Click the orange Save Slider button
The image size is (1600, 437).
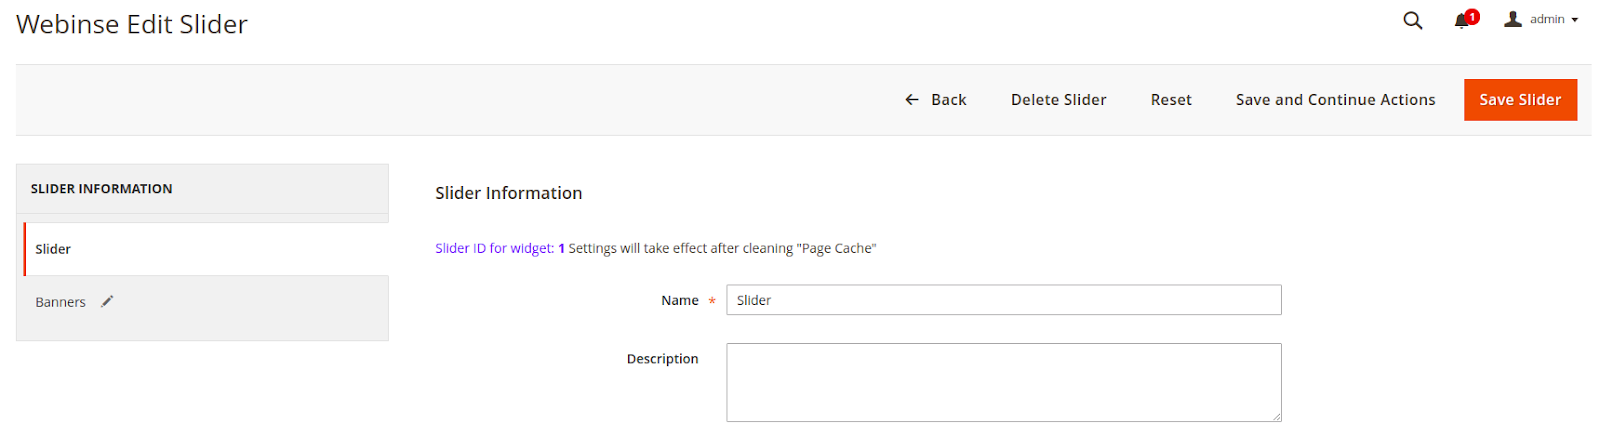point(1520,100)
